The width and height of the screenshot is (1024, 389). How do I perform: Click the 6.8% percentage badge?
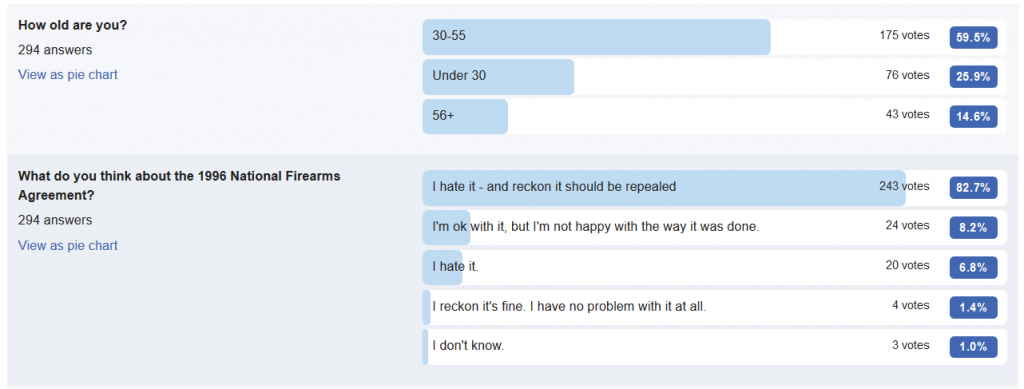tap(973, 268)
